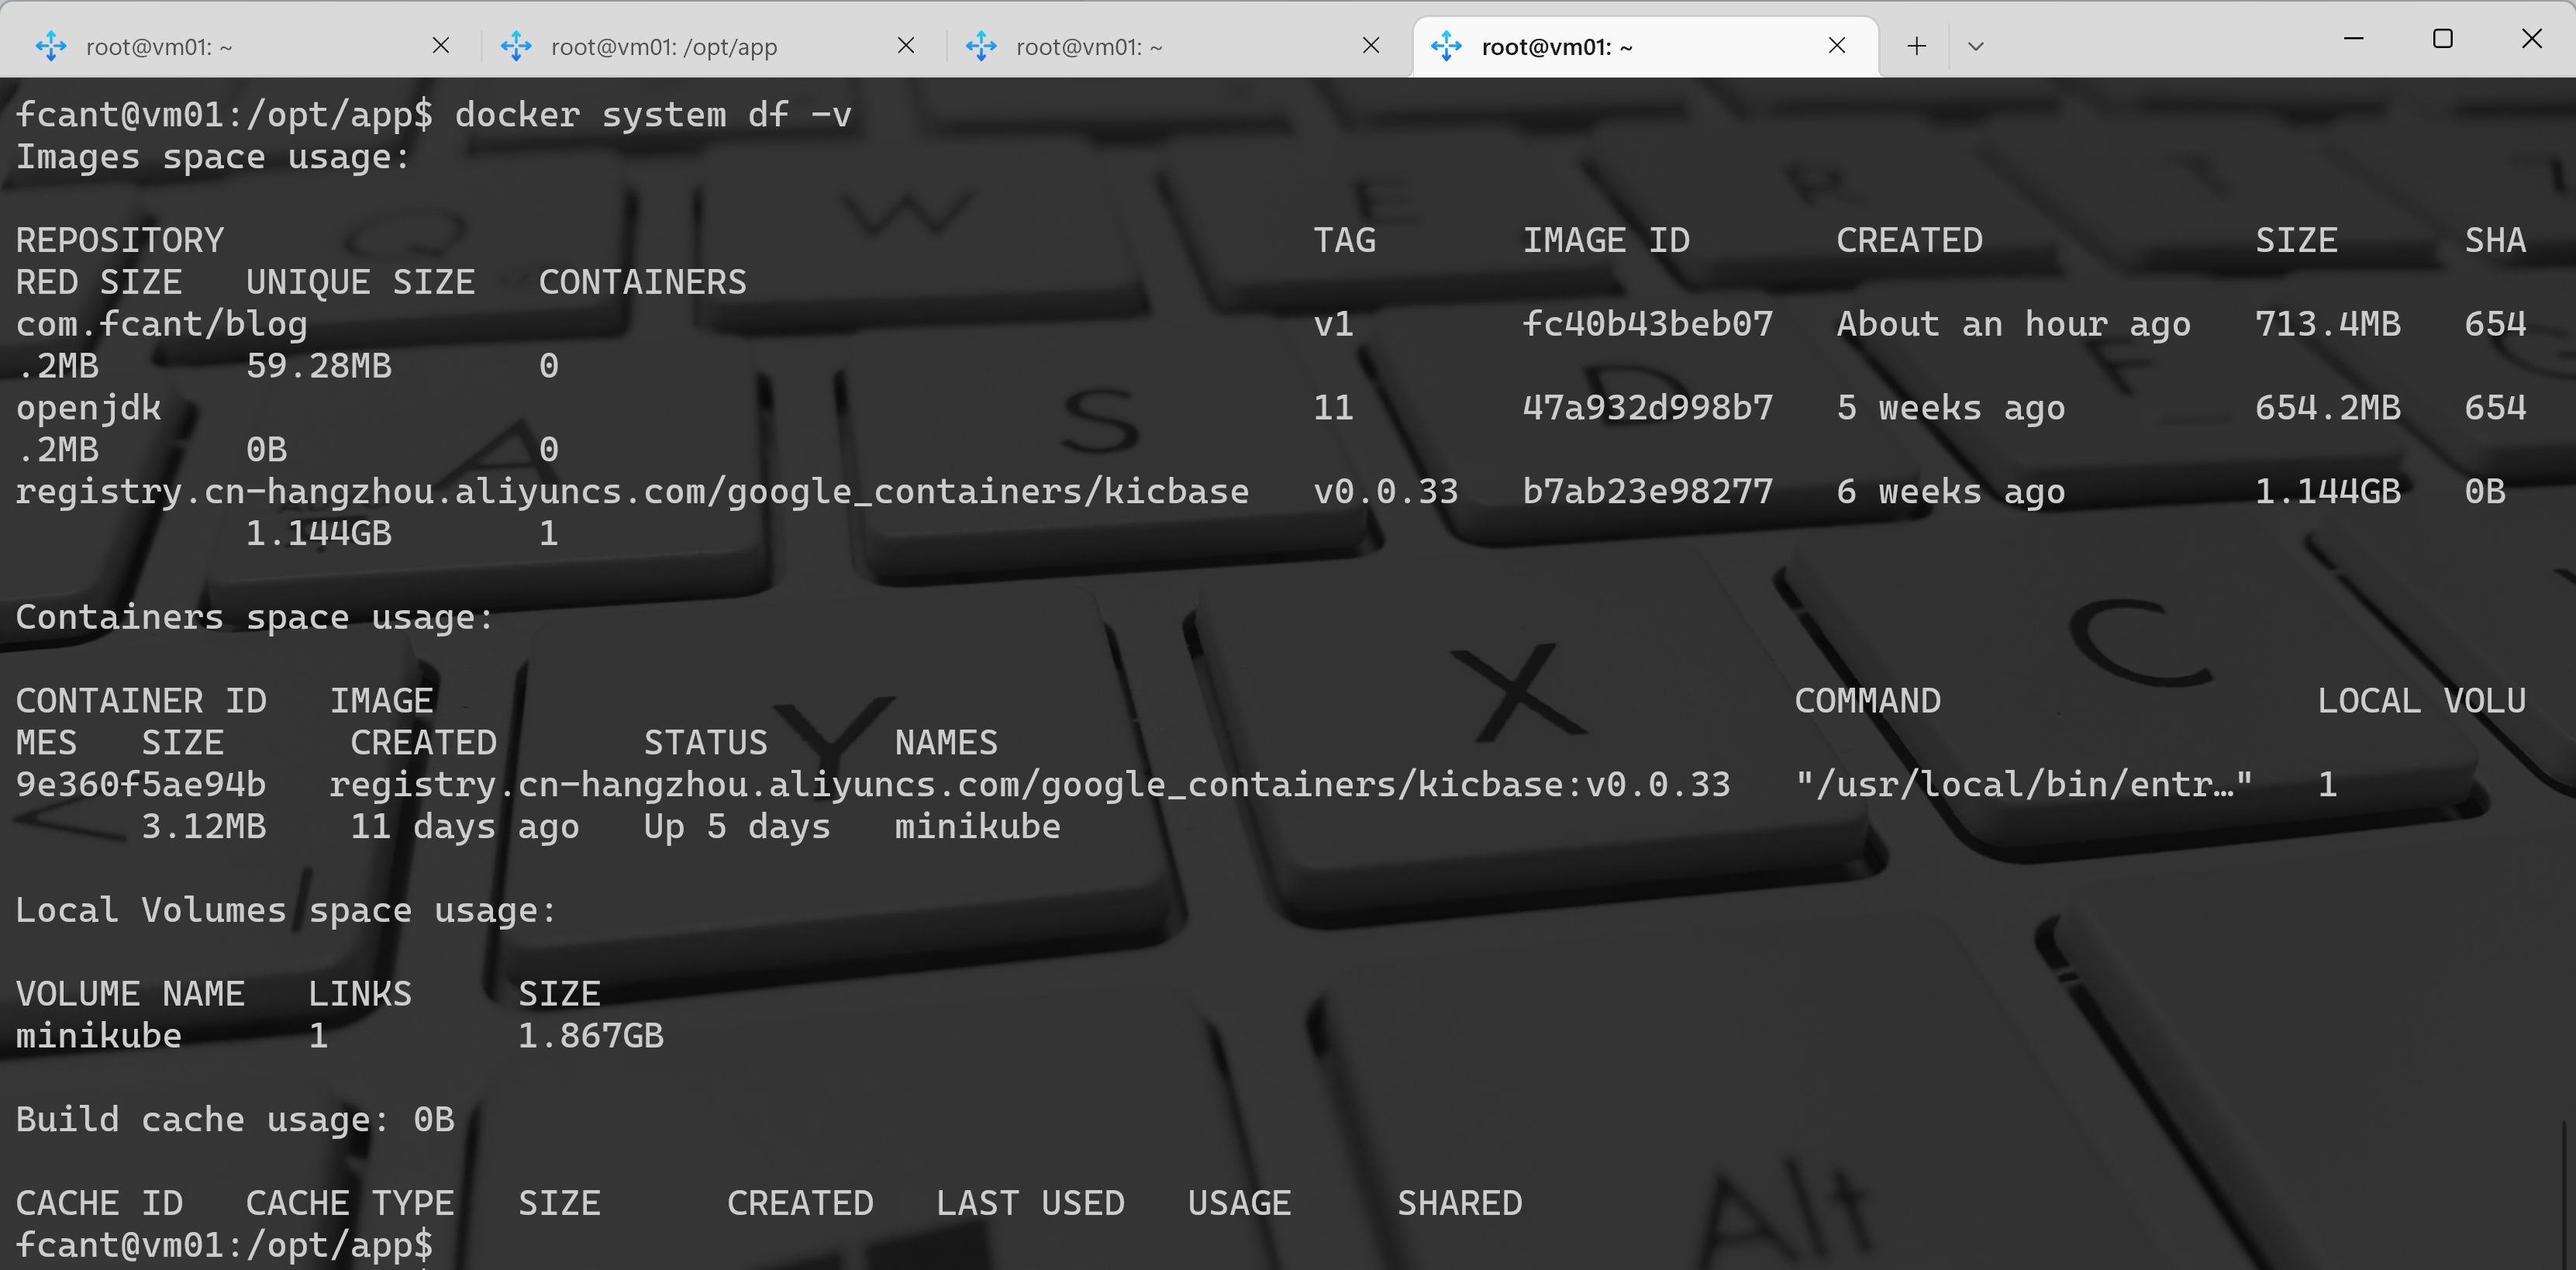This screenshot has height=1270, width=2576.
Task: Maximize the terminal window
Action: [x=2442, y=39]
